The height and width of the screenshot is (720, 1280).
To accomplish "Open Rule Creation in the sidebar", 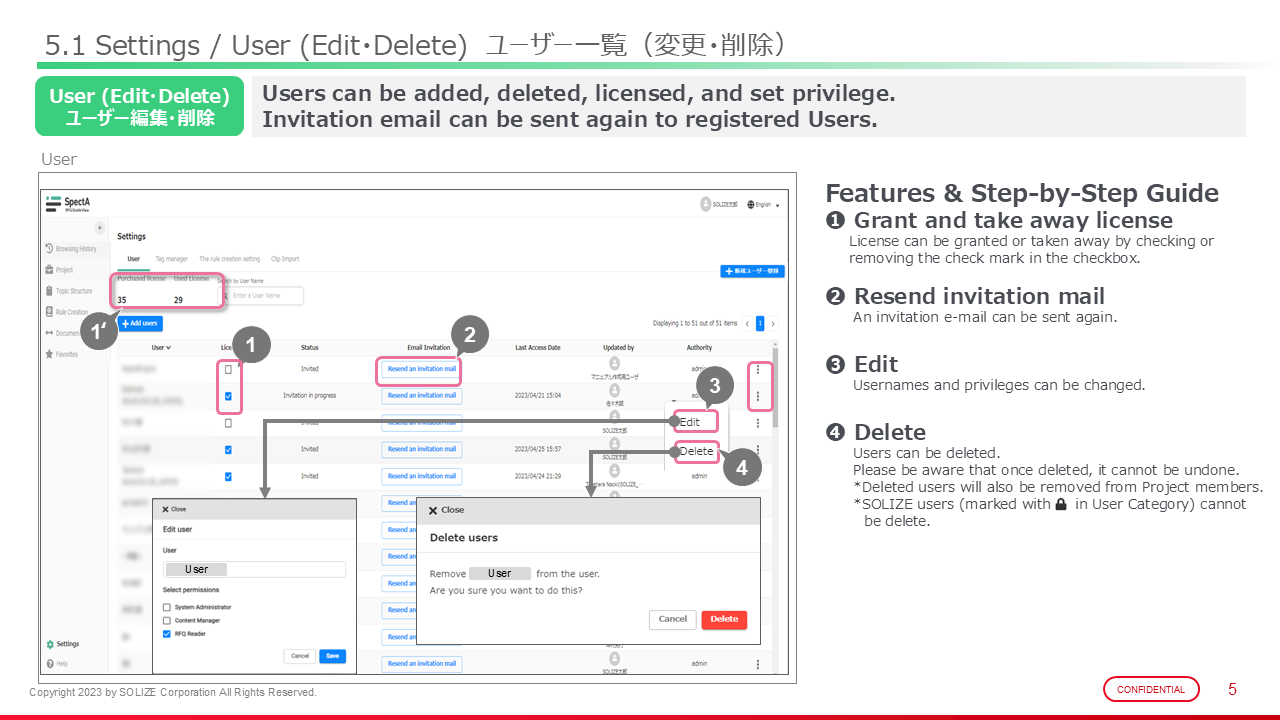I will (x=71, y=312).
